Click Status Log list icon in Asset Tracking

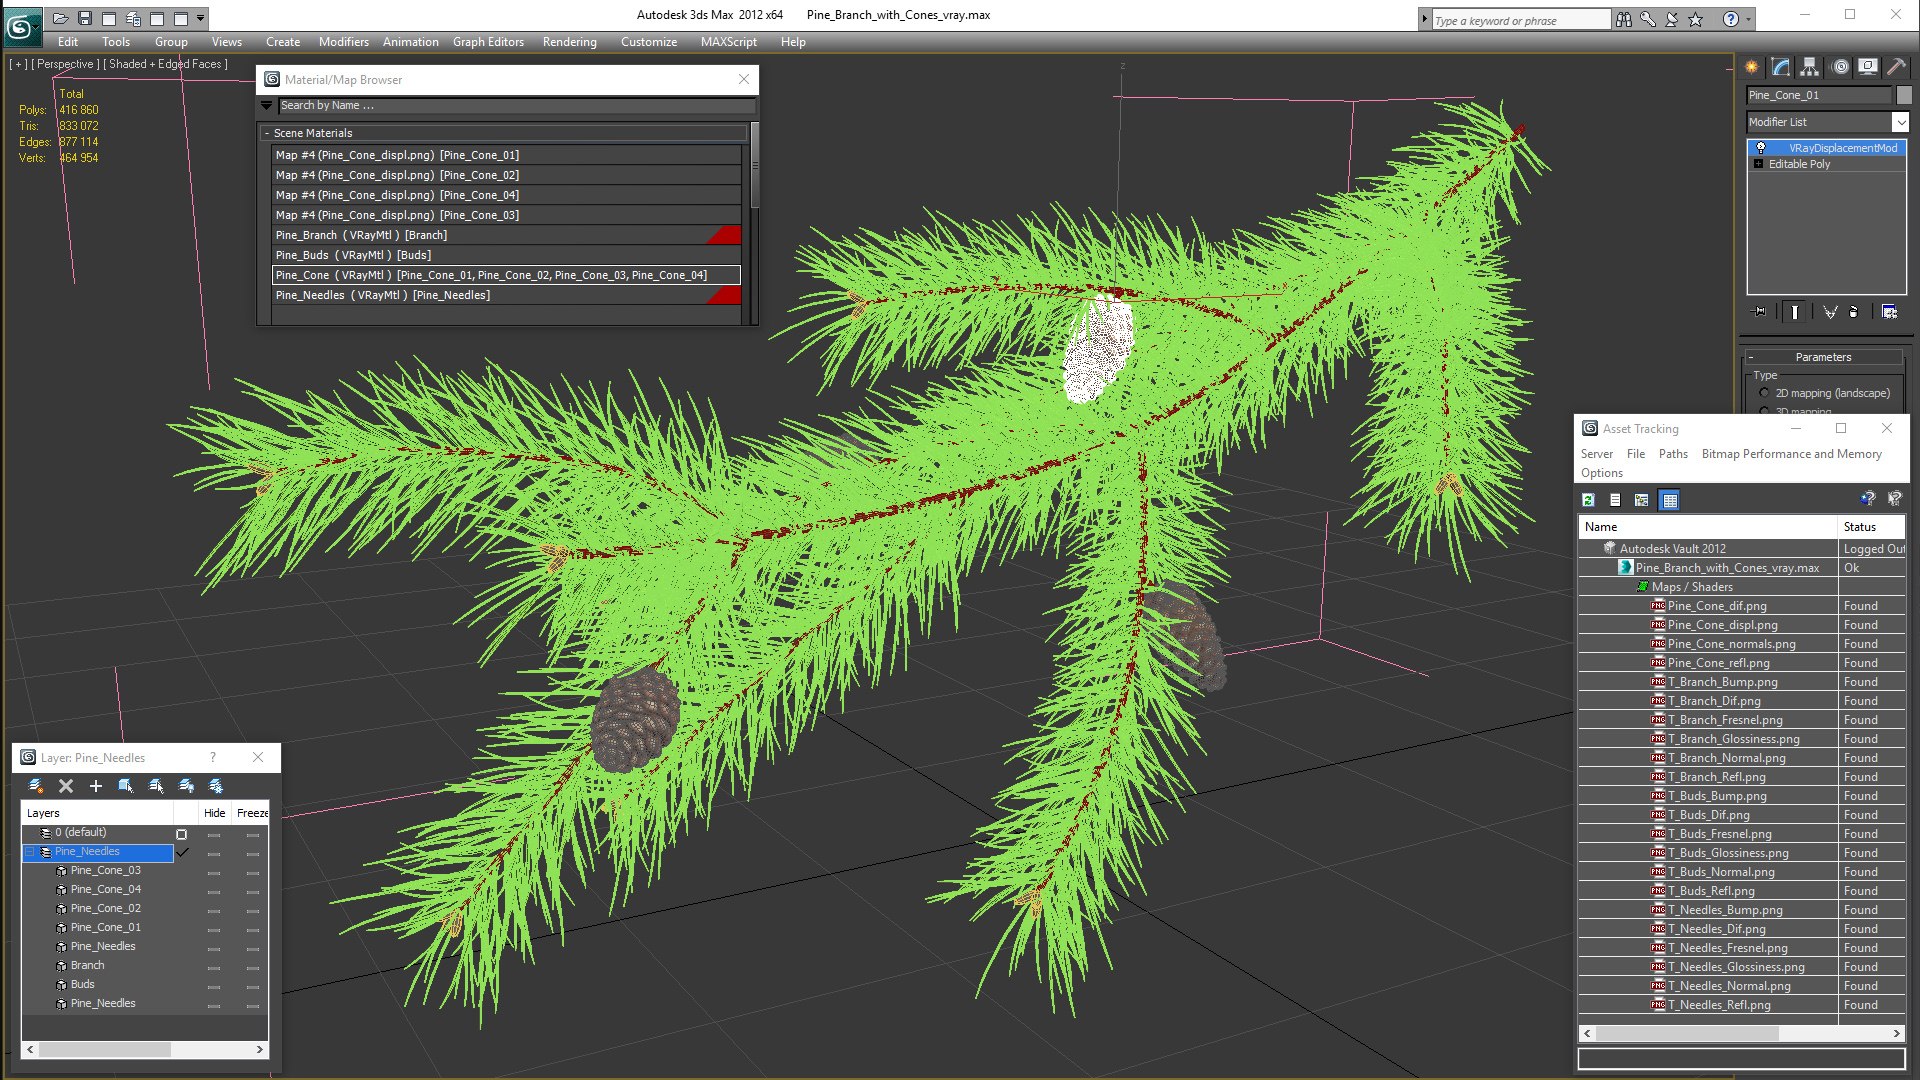tap(1615, 500)
